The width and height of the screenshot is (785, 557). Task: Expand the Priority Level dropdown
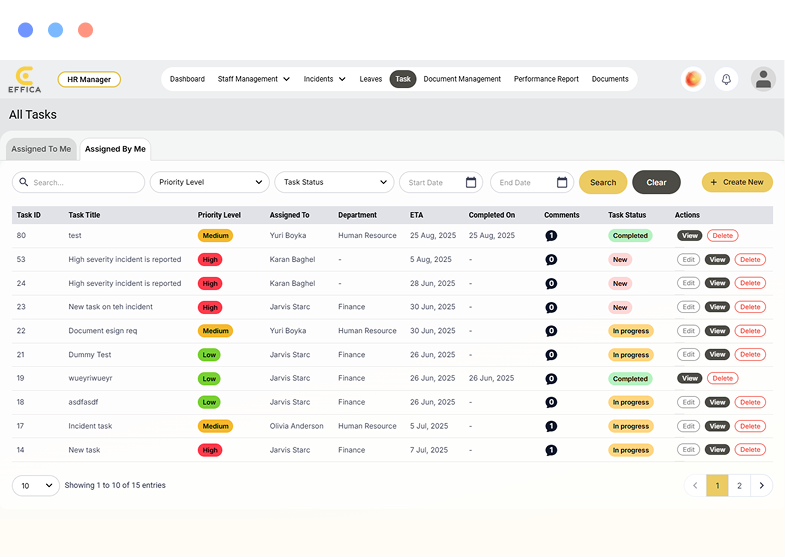click(x=210, y=182)
